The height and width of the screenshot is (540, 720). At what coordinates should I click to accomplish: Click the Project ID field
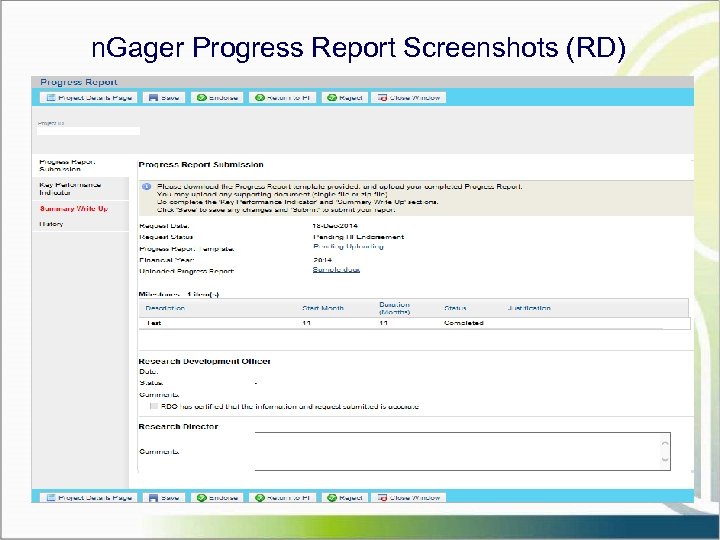click(88, 131)
